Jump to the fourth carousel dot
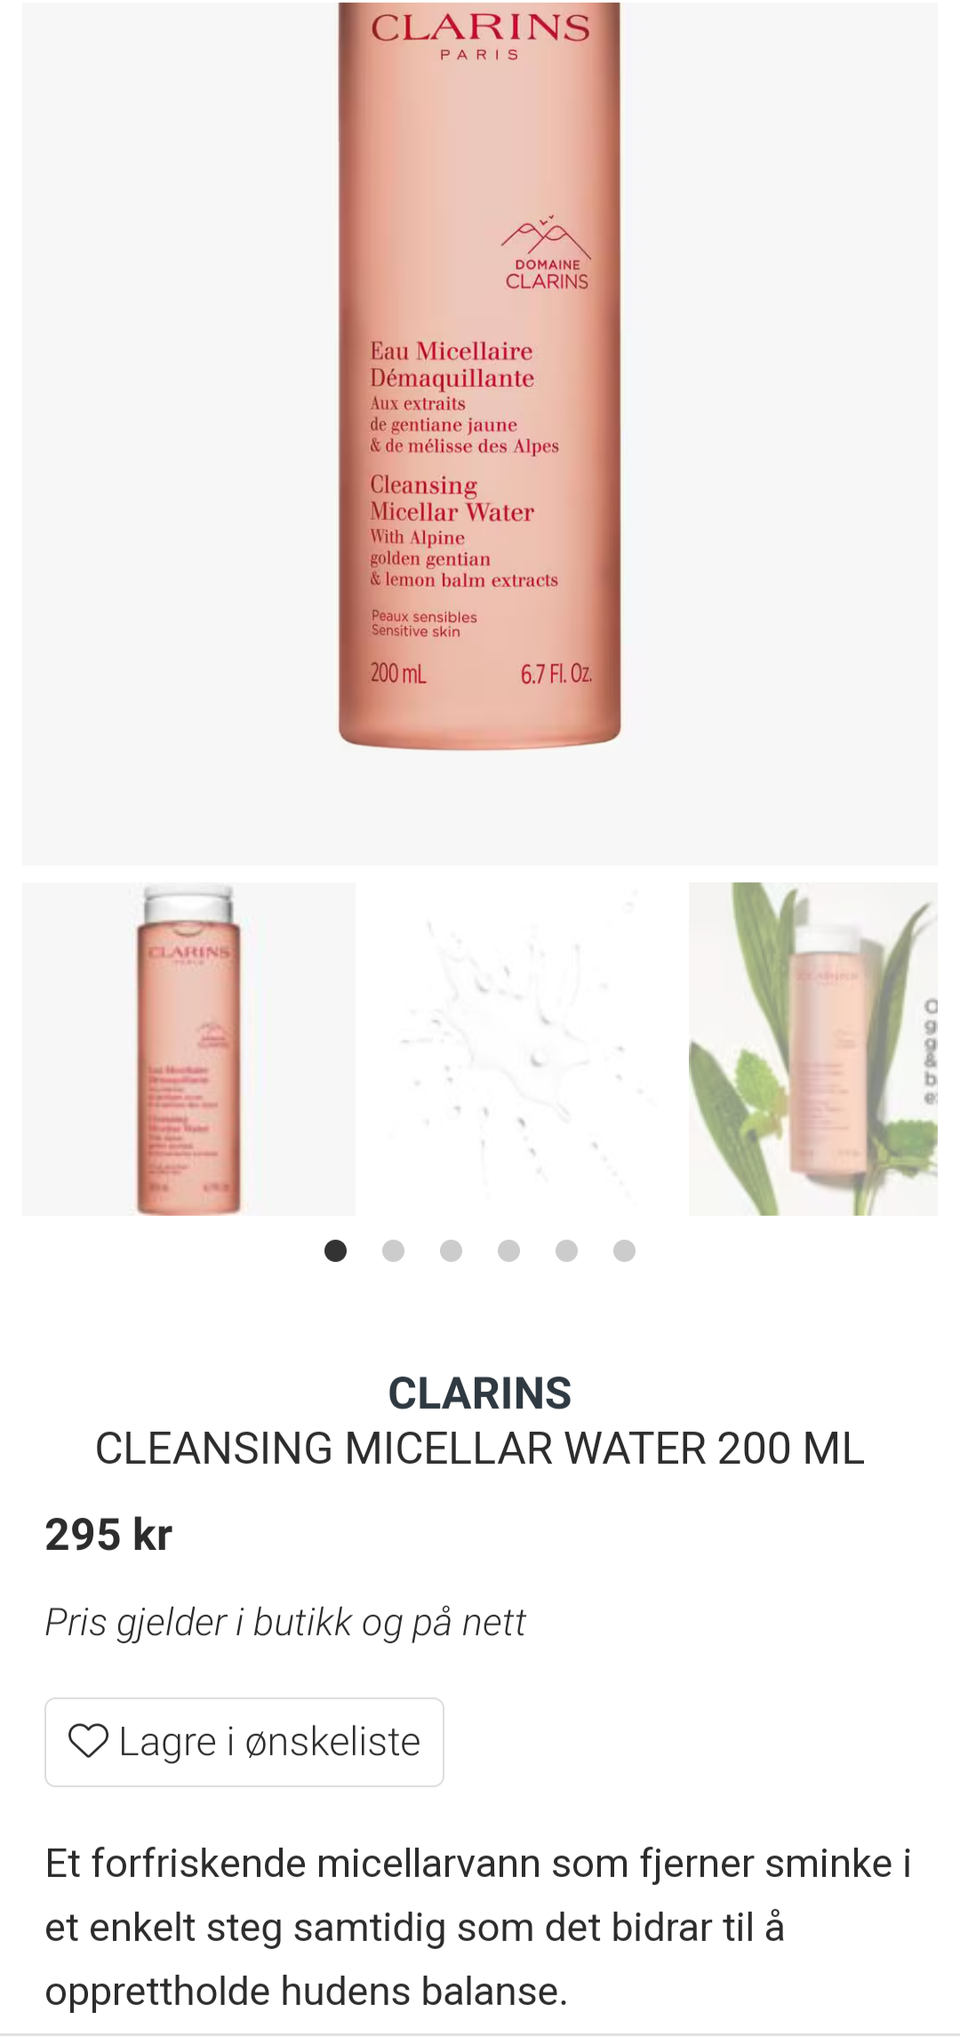 point(509,1250)
